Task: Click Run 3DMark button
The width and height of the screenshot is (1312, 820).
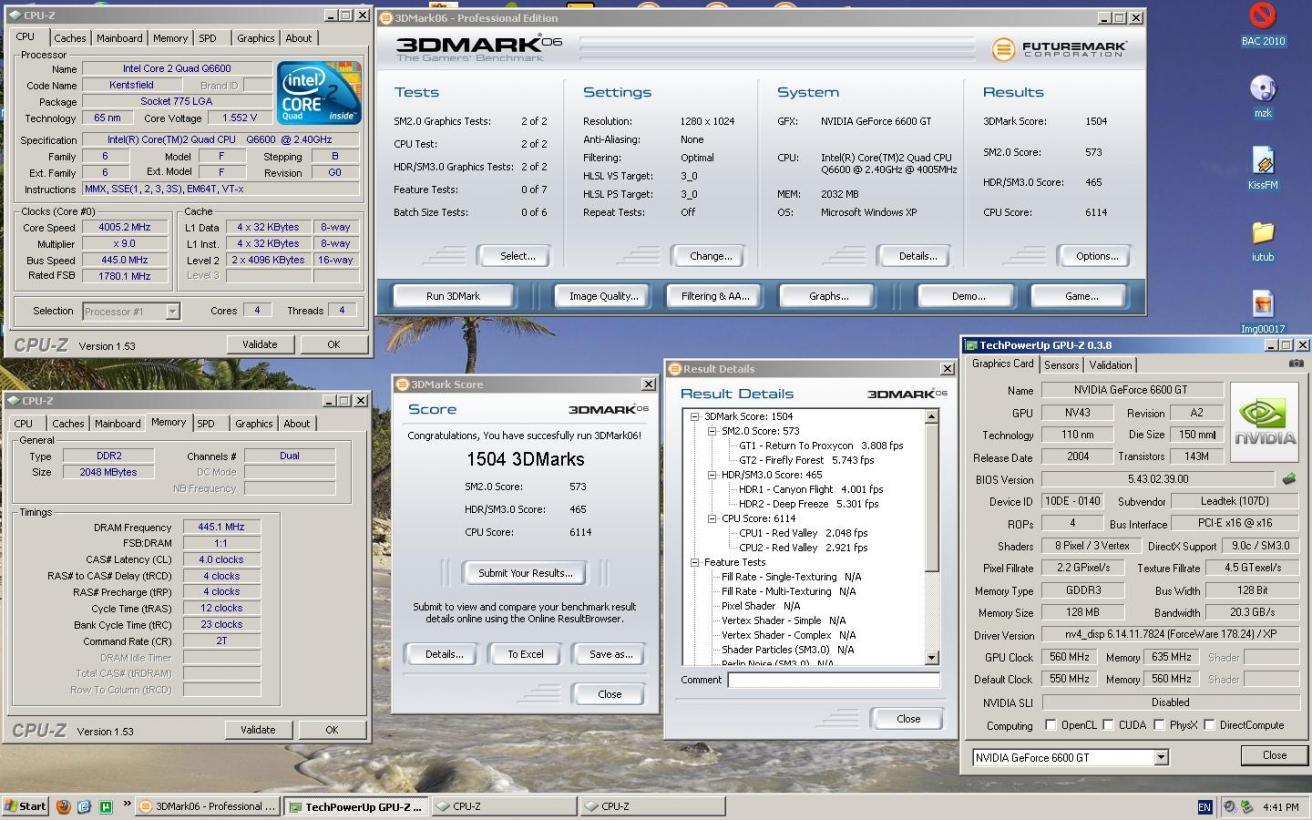Action: click(x=452, y=296)
